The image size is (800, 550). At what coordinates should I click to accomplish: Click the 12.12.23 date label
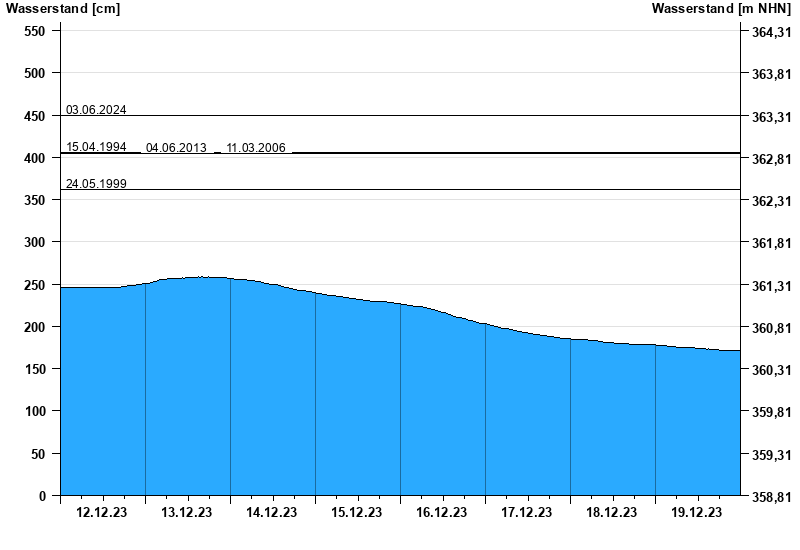coord(102,513)
